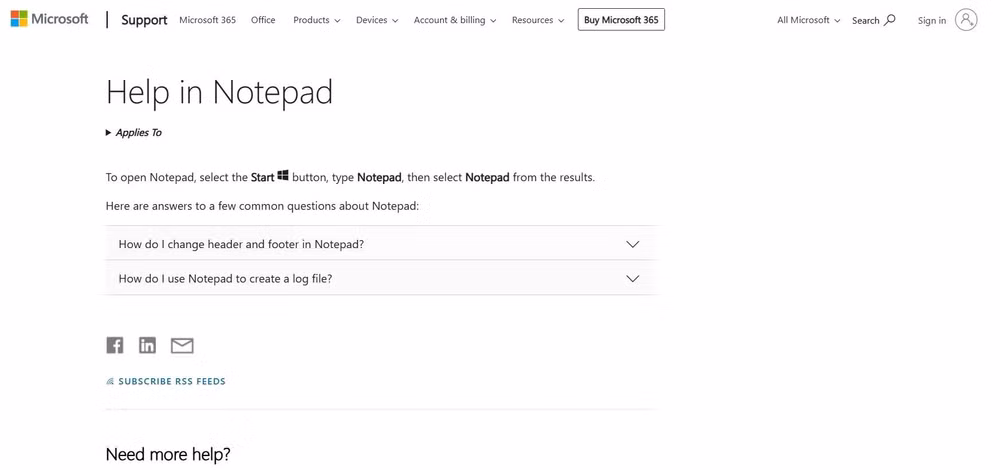Share the page on LinkedIn
This screenshot has height=470, width=1000.
click(x=147, y=345)
